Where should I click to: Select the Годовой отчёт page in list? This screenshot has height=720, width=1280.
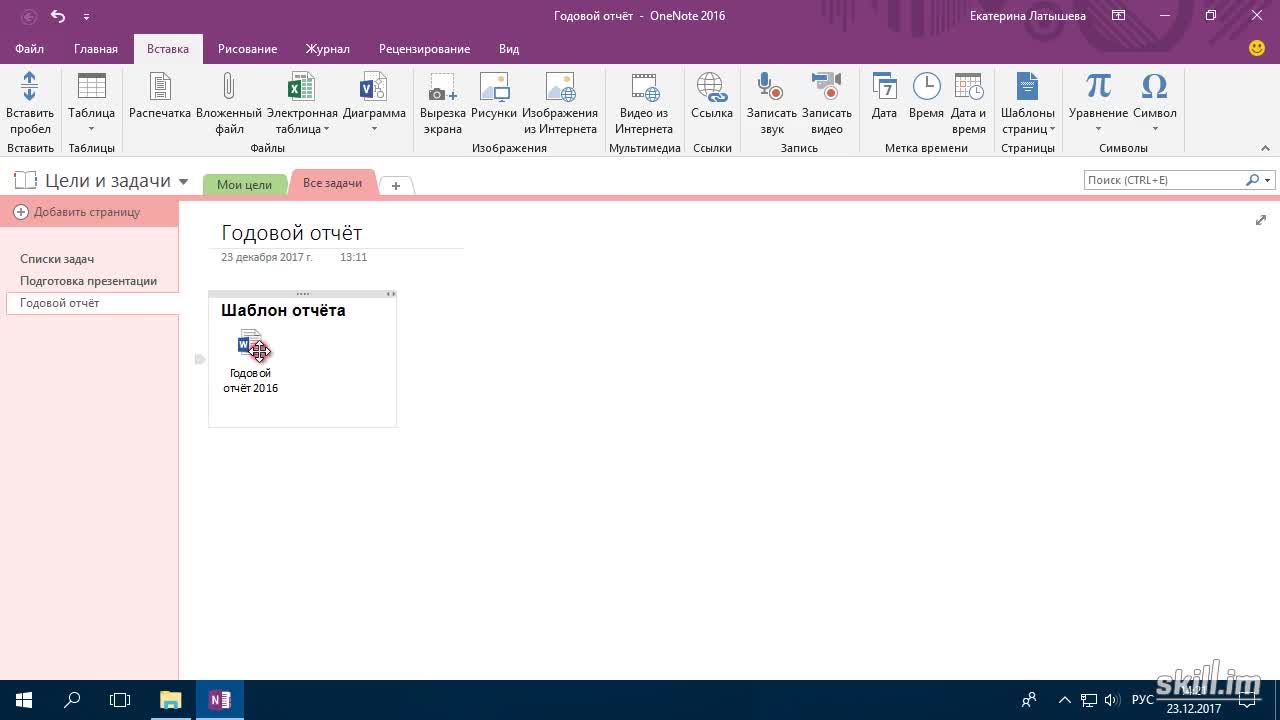coord(92,303)
